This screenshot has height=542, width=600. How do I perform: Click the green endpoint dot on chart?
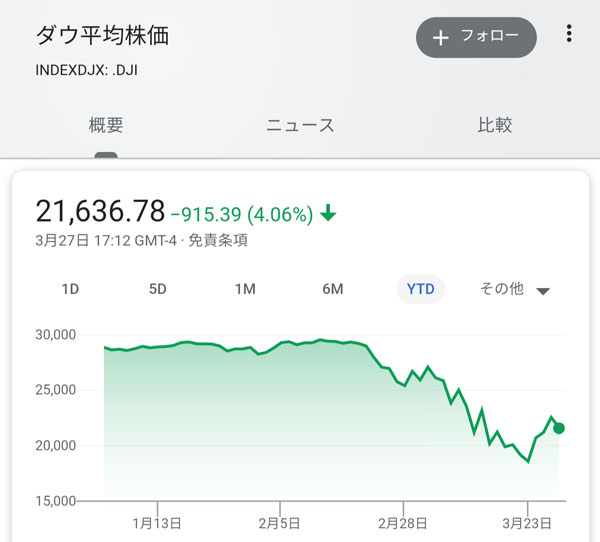(559, 428)
